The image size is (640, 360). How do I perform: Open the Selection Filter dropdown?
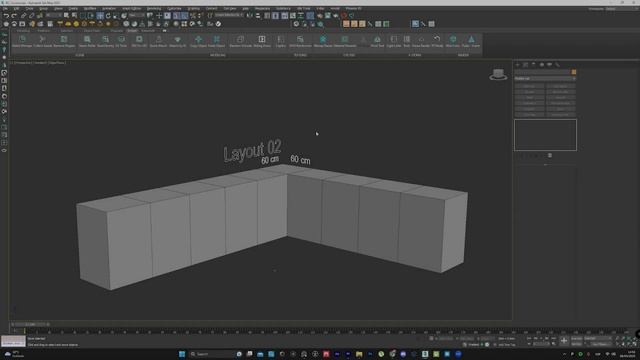[x=53, y=16]
